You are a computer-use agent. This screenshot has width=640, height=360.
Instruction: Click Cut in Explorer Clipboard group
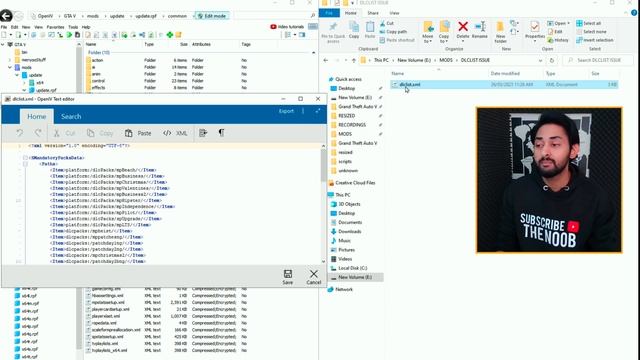(x=387, y=23)
